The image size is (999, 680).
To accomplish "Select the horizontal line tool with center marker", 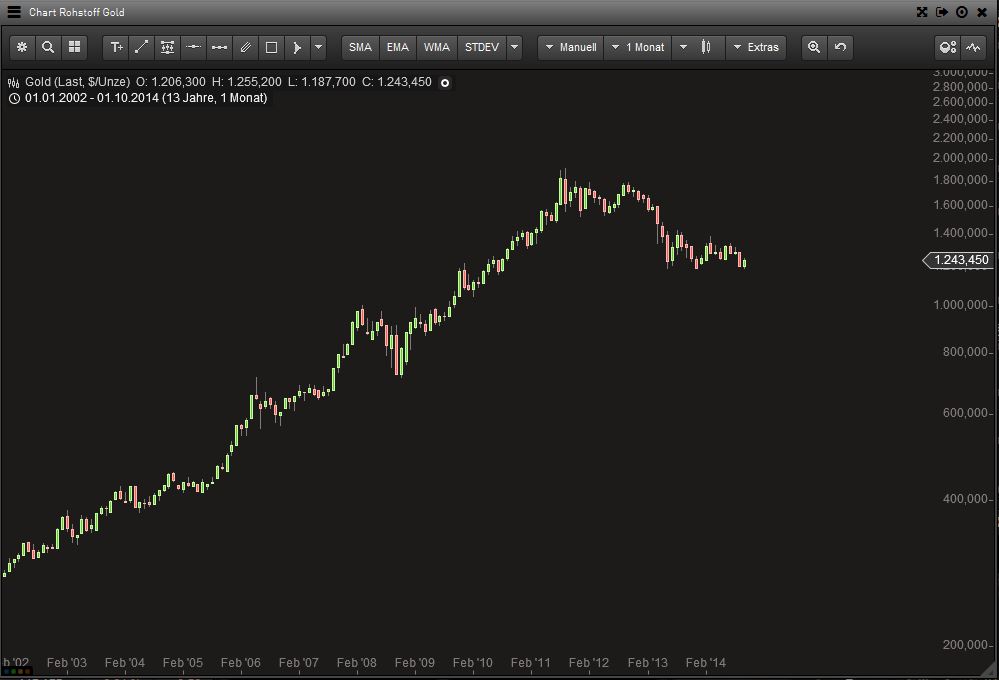I will click(193, 47).
